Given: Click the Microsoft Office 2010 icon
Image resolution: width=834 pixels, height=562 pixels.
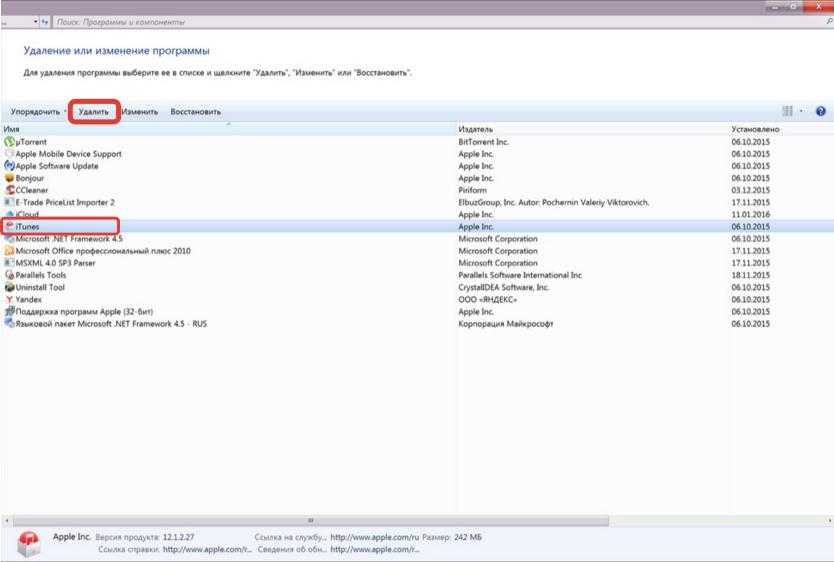Looking at the screenshot, I should point(9,251).
